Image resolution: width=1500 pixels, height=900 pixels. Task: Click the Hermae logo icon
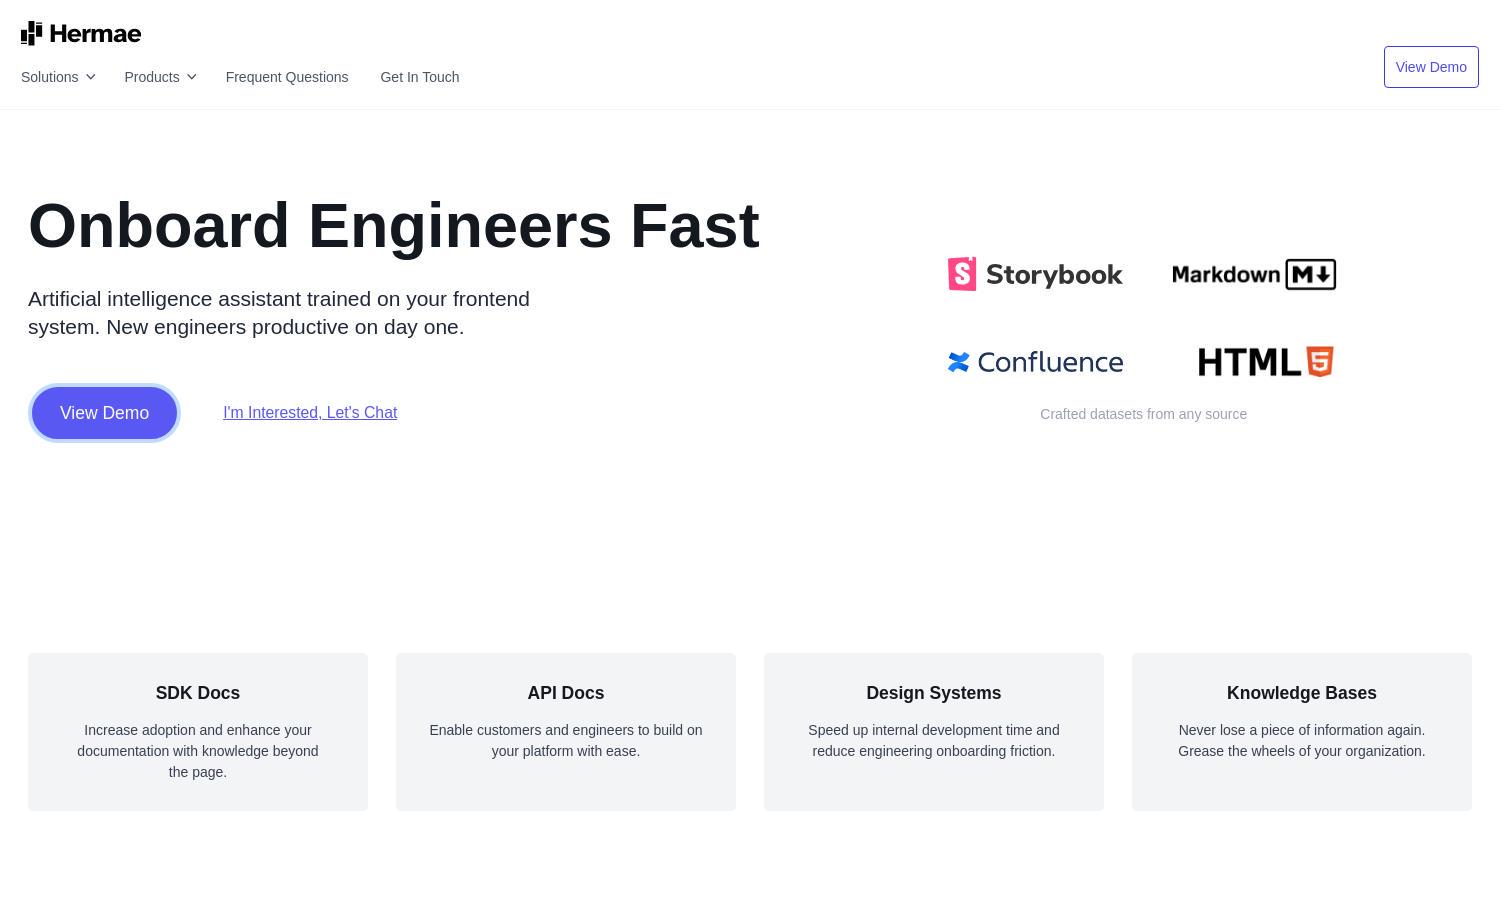[x=31, y=33]
